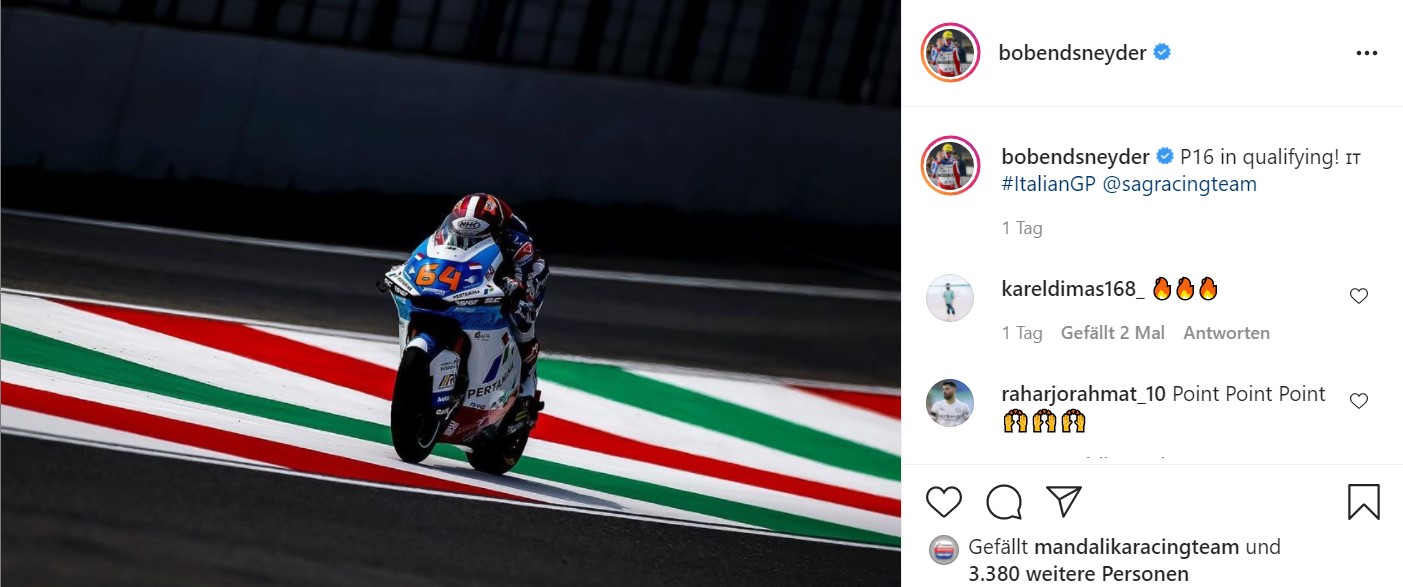View kareldimas168_ profile picture
1403x587 pixels.
[x=950, y=298]
